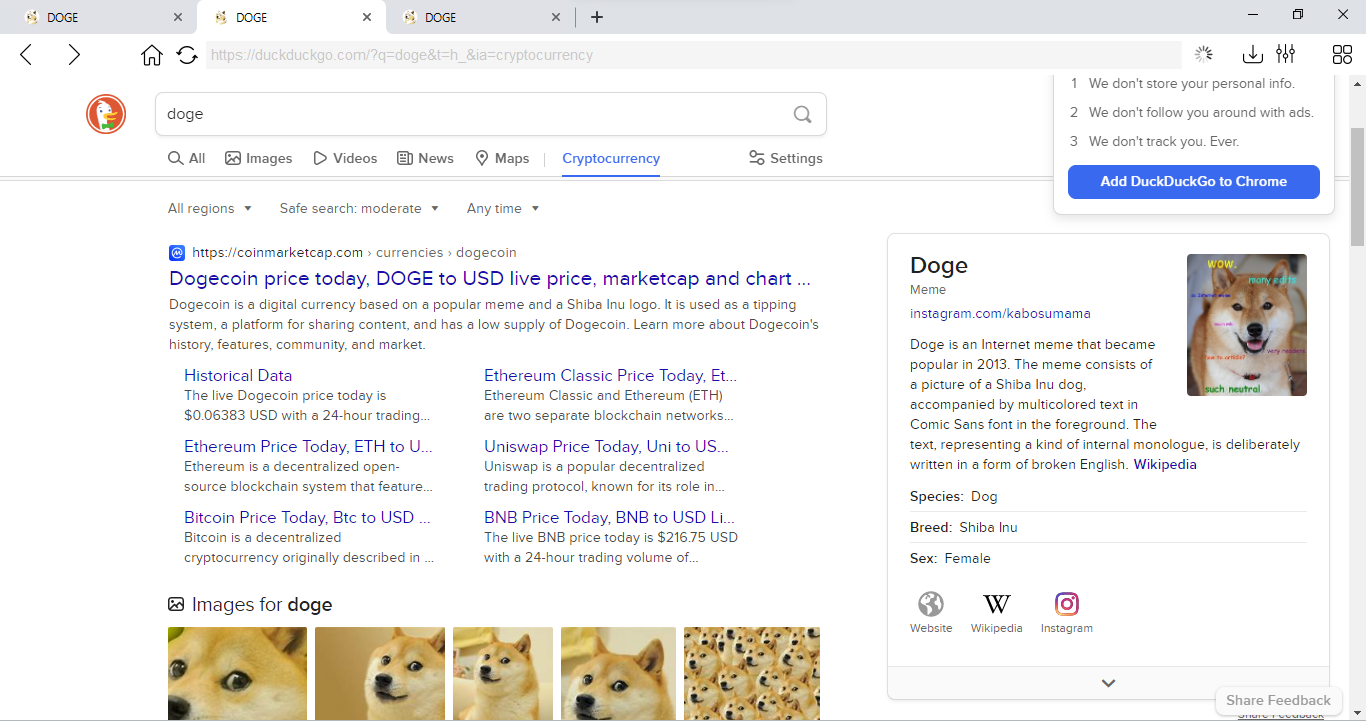1366x721 pixels.
Task: Click the search magnifier button
Action: [802, 114]
